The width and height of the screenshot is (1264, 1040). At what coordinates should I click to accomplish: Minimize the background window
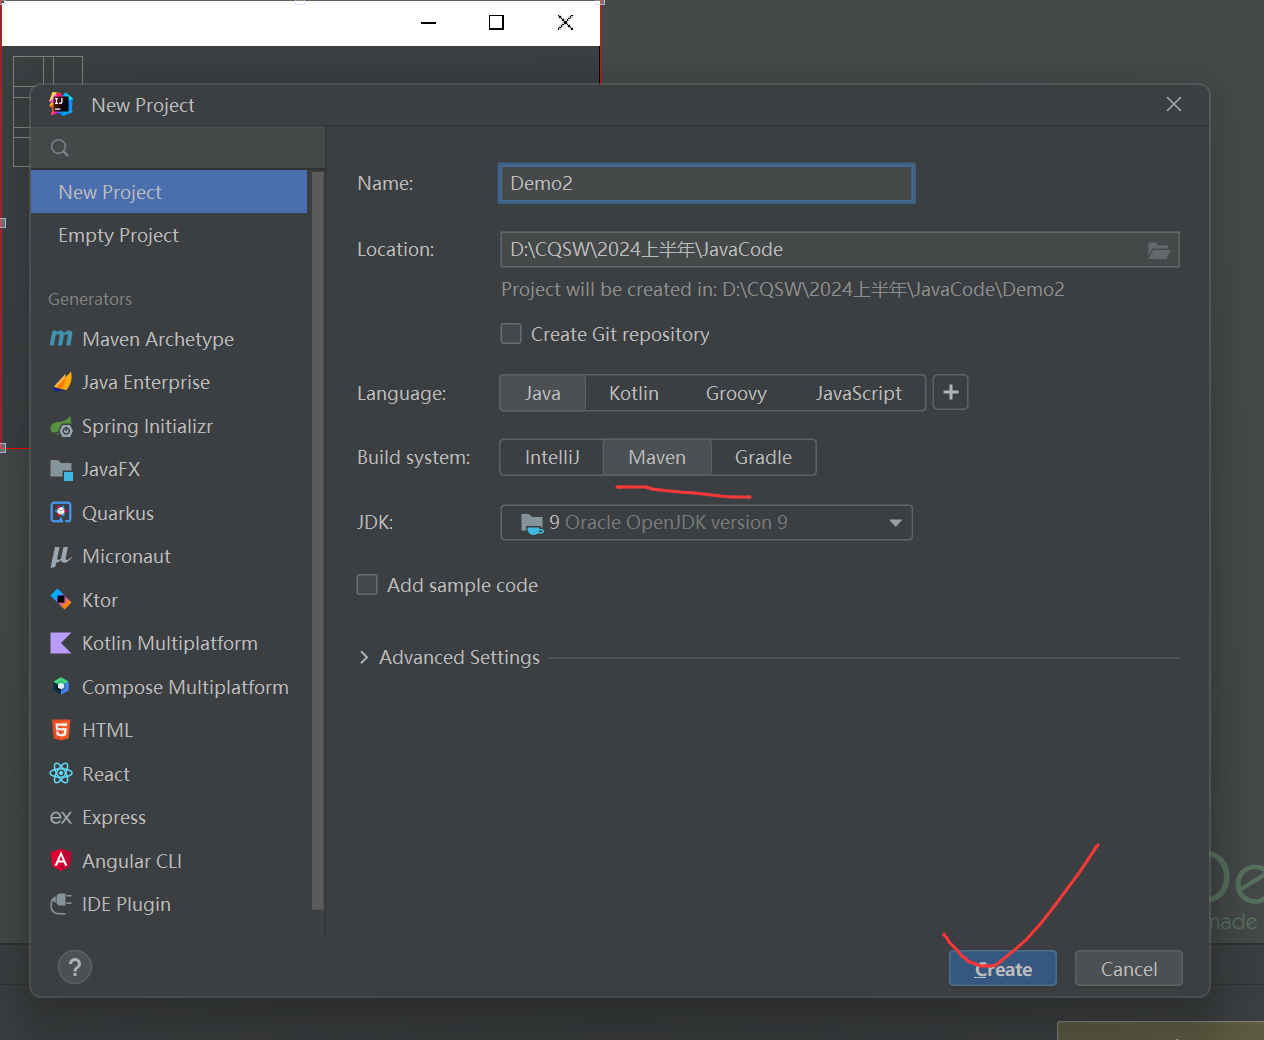coord(429,22)
